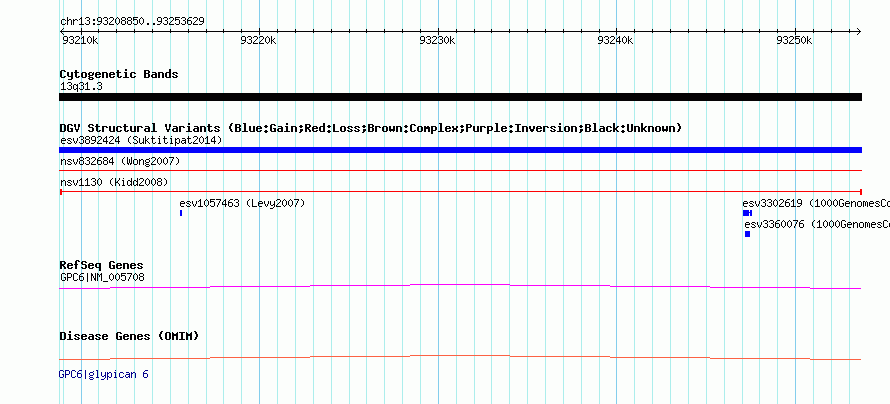Open esv3892424 (Suktitipat2014) variant label
This screenshot has width=890, height=404.
click(x=141, y=140)
